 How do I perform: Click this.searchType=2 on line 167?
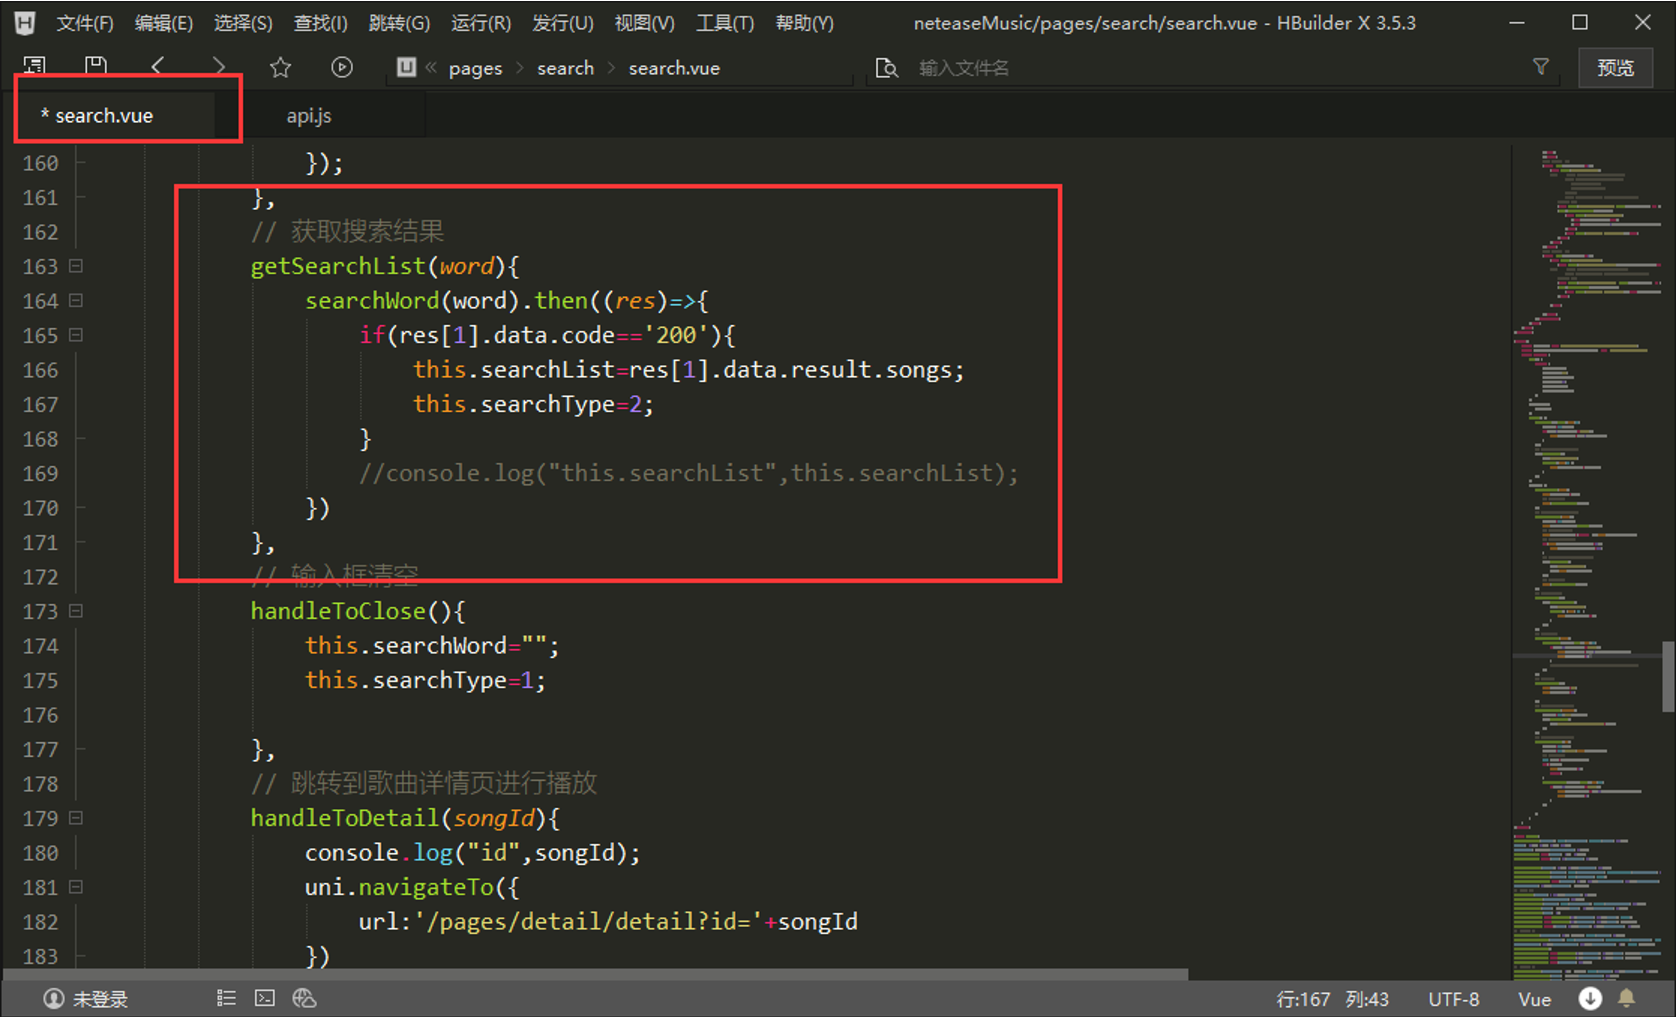533,404
